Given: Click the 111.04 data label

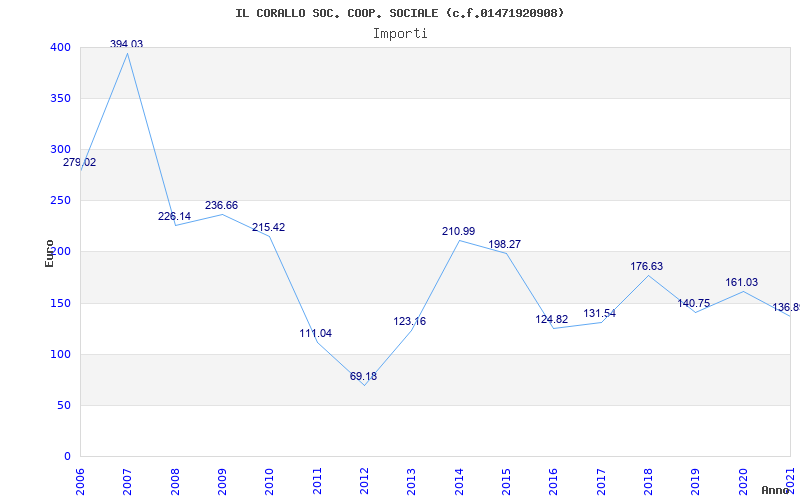Looking at the screenshot, I should pyautogui.click(x=315, y=334).
